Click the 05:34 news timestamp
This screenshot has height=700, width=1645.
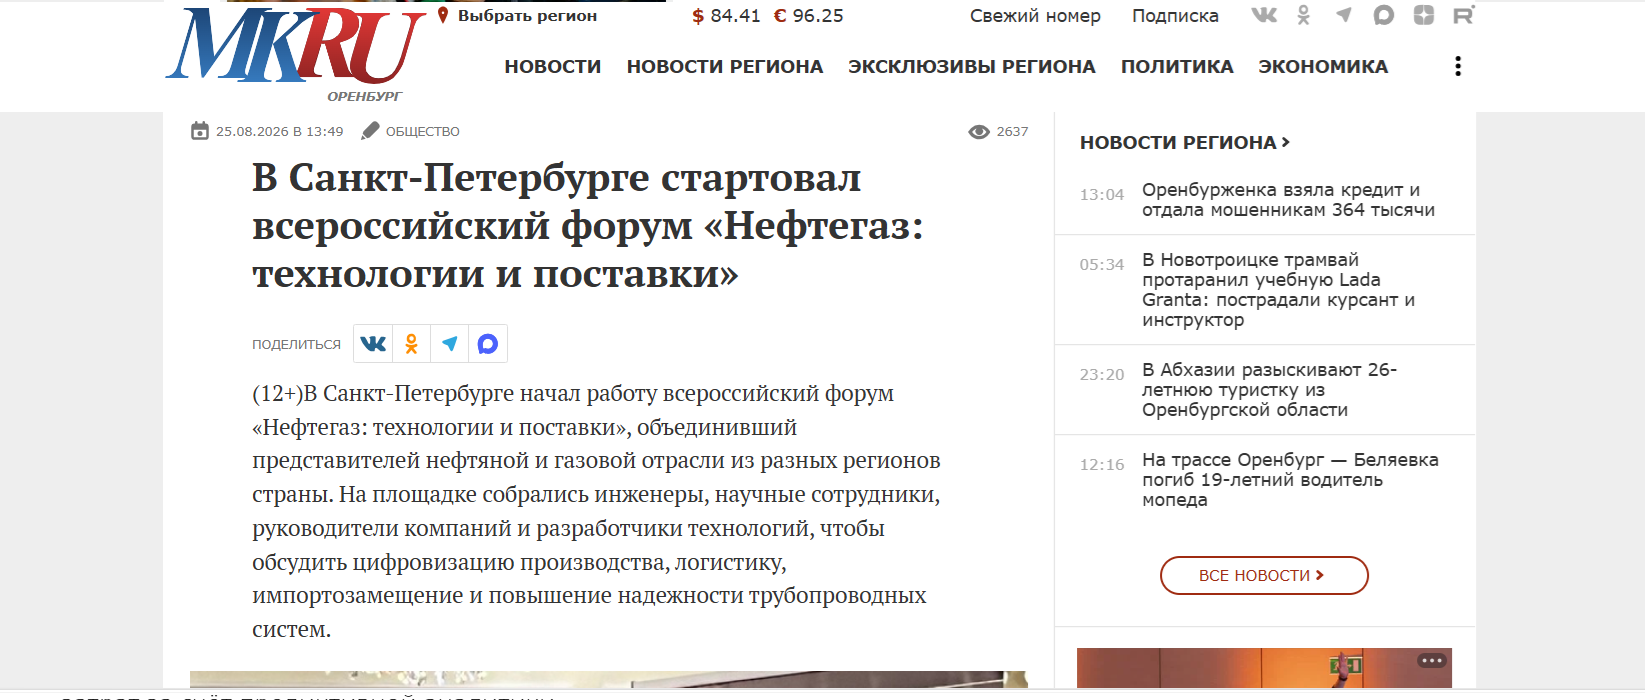[x=1101, y=265]
